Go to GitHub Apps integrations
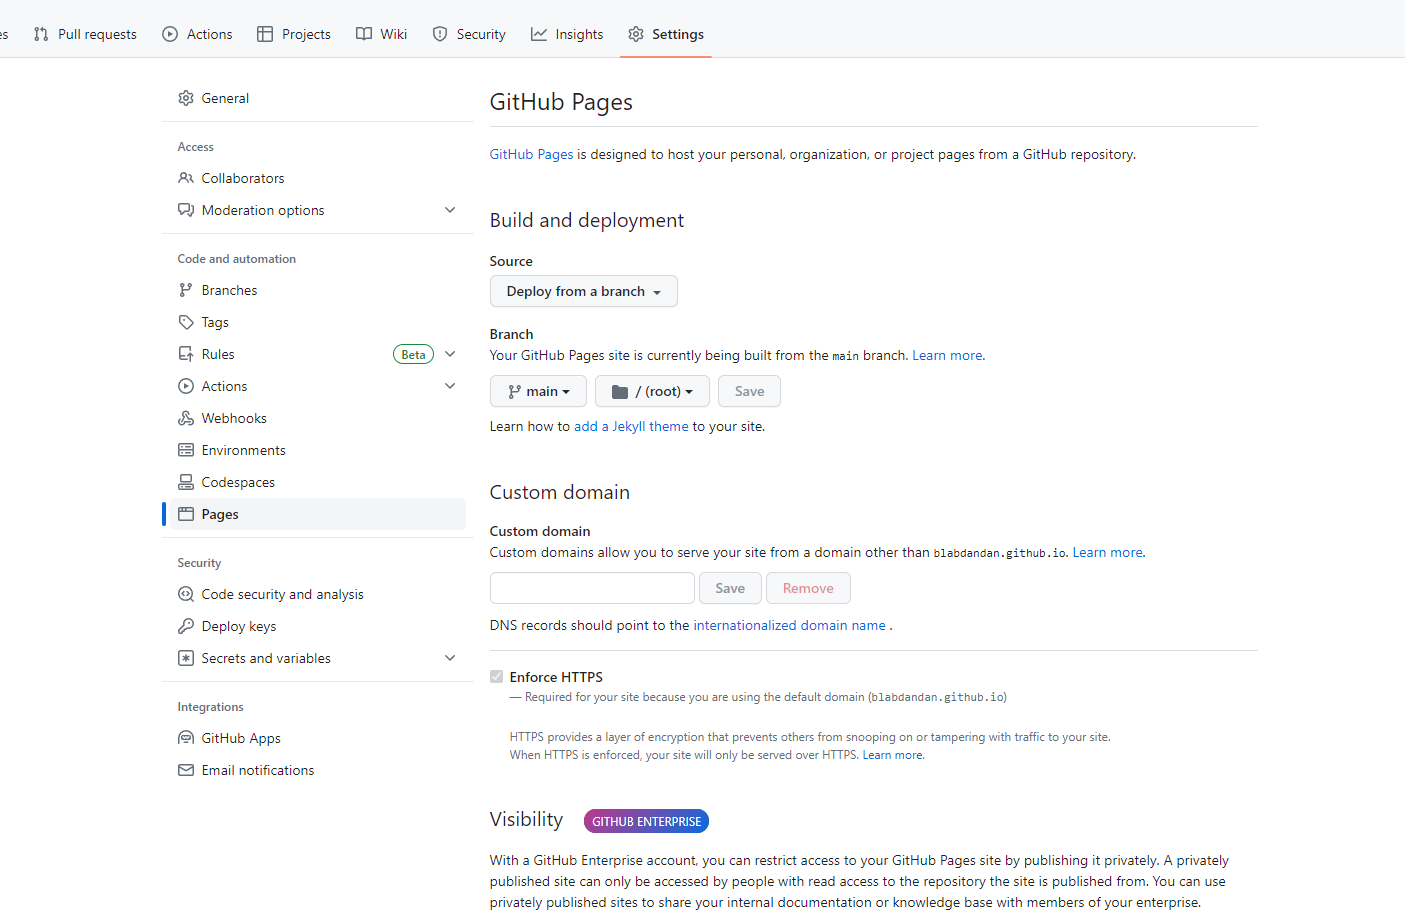The width and height of the screenshot is (1405, 914). (318, 738)
